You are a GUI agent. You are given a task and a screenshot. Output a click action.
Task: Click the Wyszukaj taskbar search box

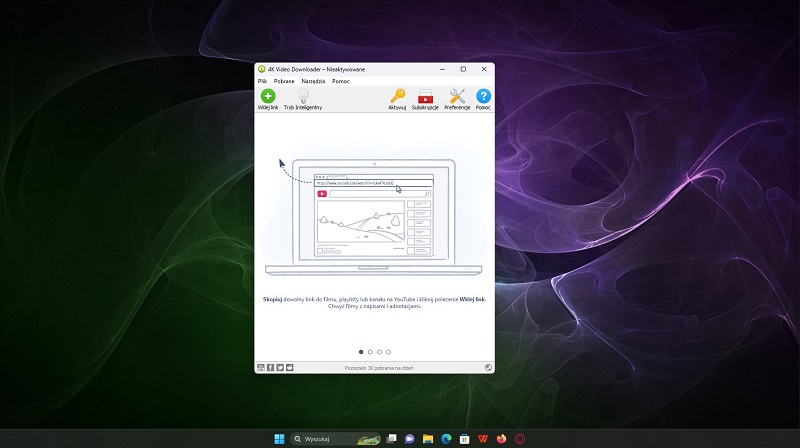(336, 439)
